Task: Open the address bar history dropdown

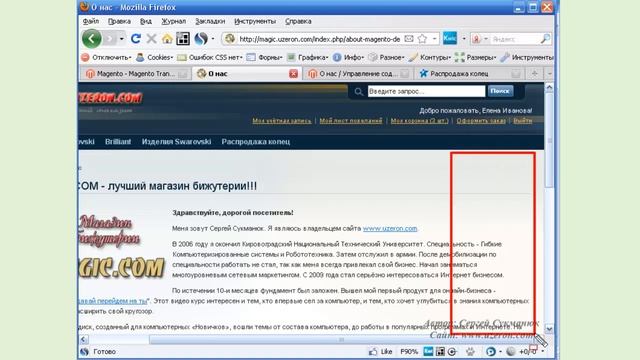Action: click(435, 39)
